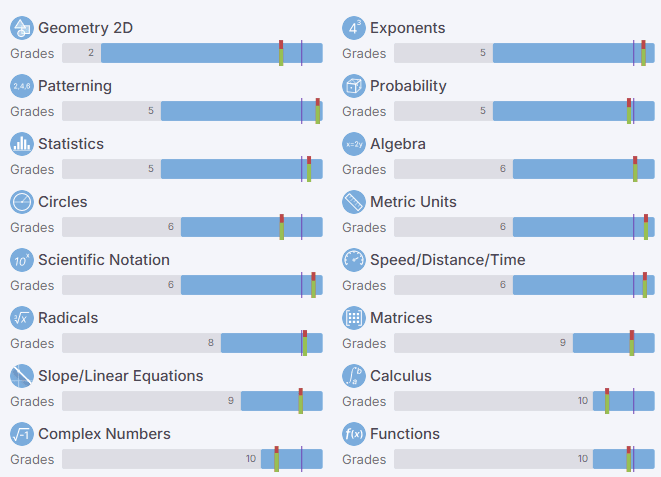661x477 pixels.
Task: Click the Calculus grades progress bar
Action: coord(524,401)
